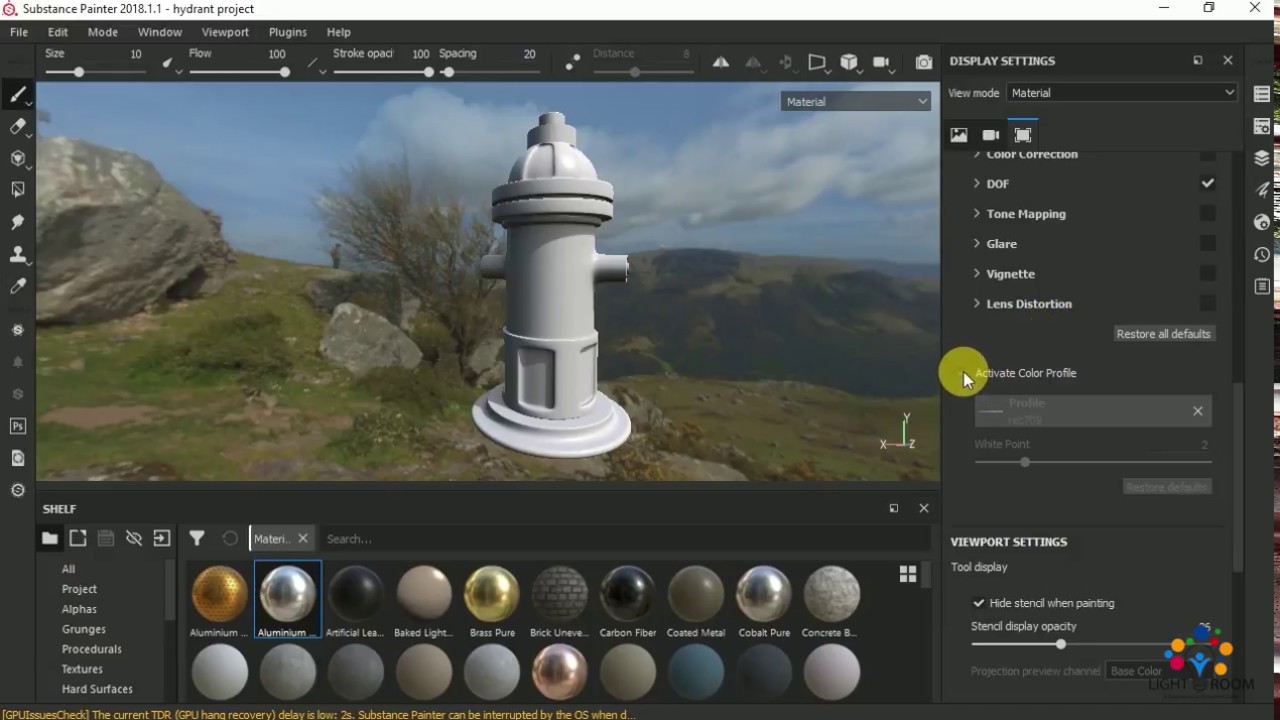Click the camera screenshot icon in toolbar
1280x720 pixels.
click(x=924, y=62)
